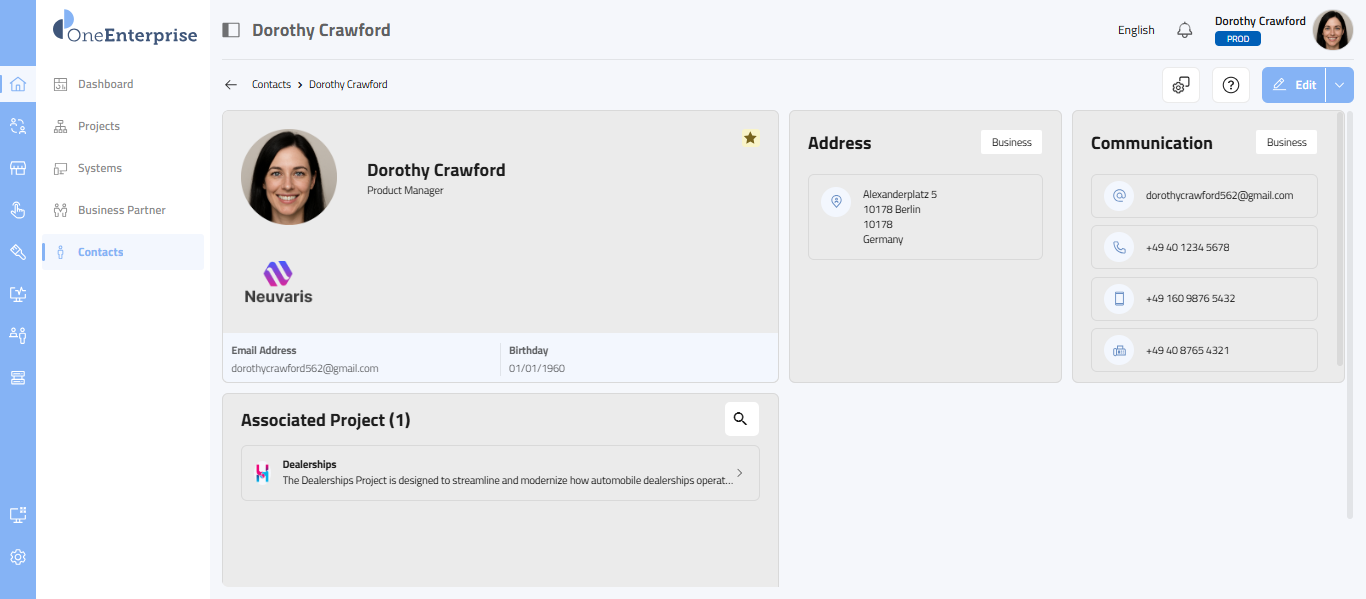
Task: Toggle the sidebar panel collapse icon
Action: coord(231,30)
